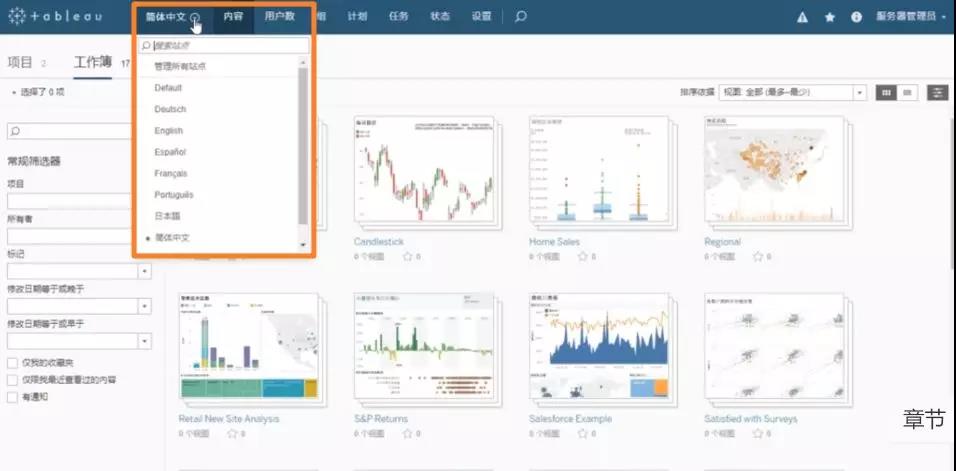956x471 pixels.
Task: Check the 仅限我最近查看过的内容 checkbox
Action: point(12,380)
